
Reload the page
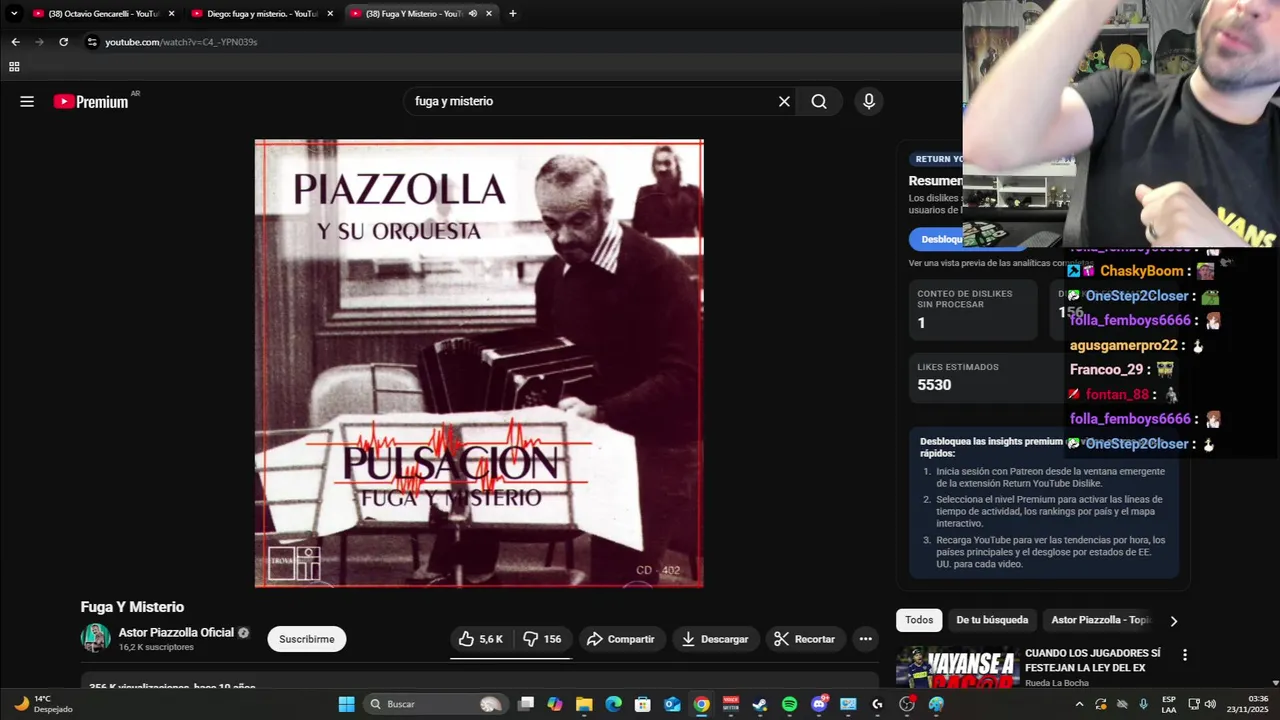click(63, 42)
